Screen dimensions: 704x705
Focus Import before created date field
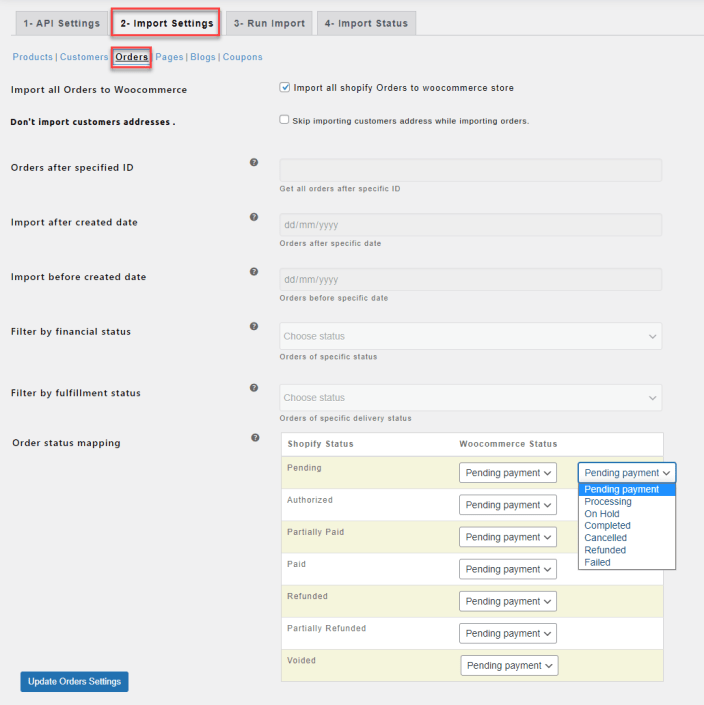click(x=470, y=279)
